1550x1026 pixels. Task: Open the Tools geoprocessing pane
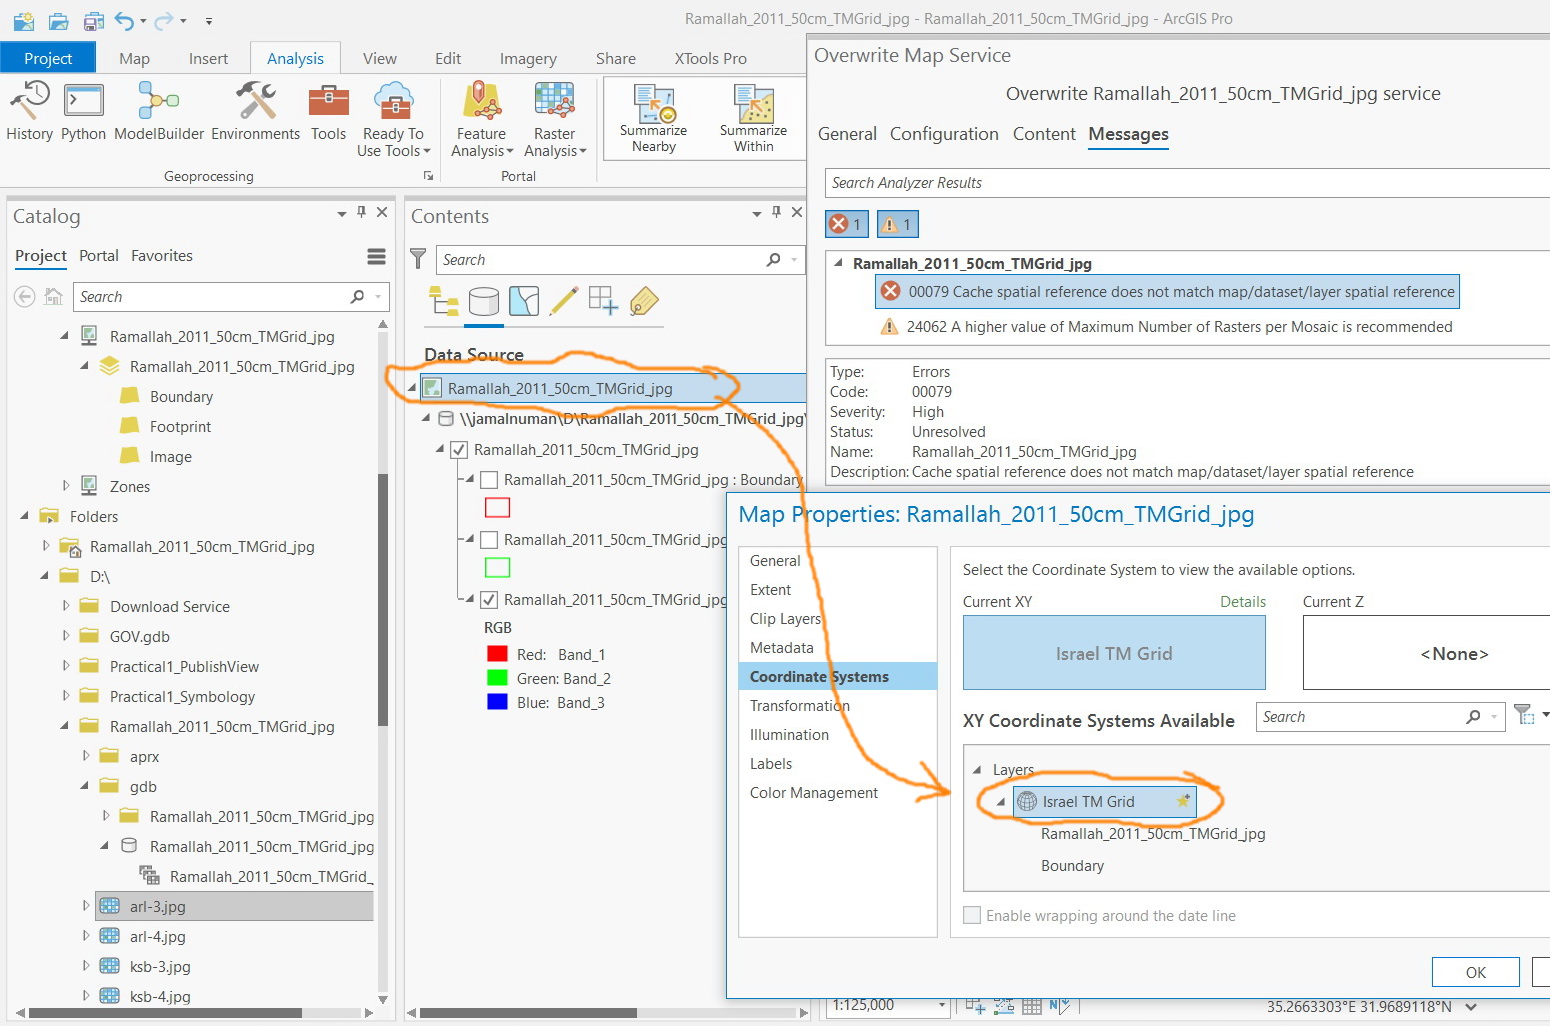click(328, 112)
